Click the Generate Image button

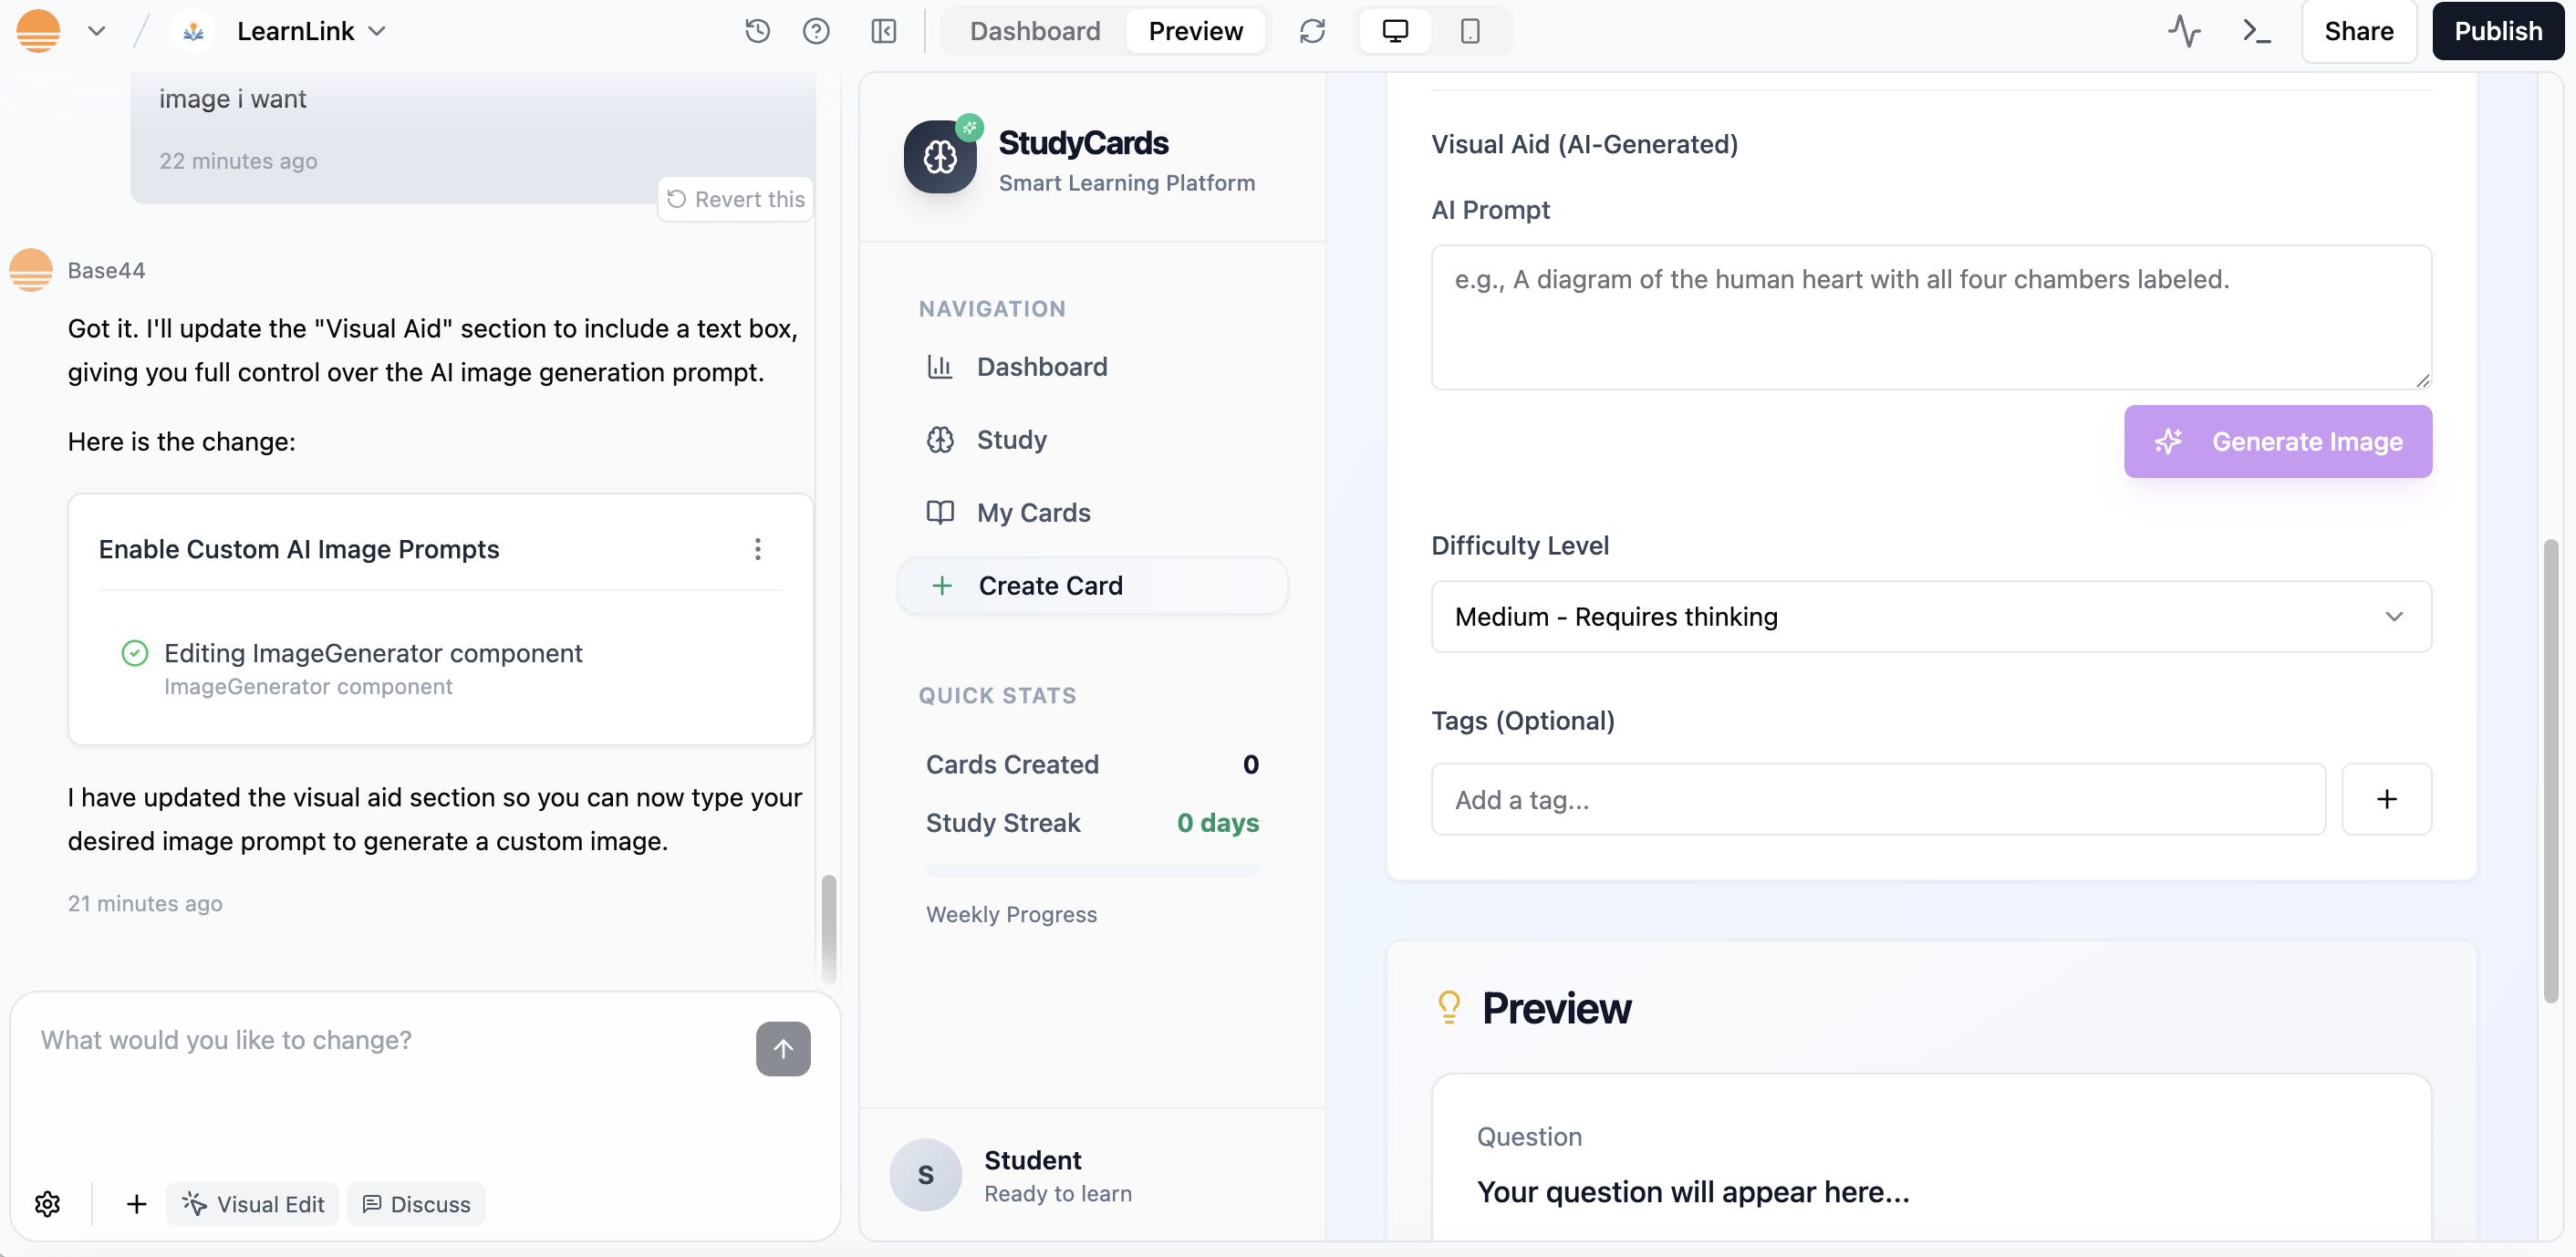pos(2277,441)
